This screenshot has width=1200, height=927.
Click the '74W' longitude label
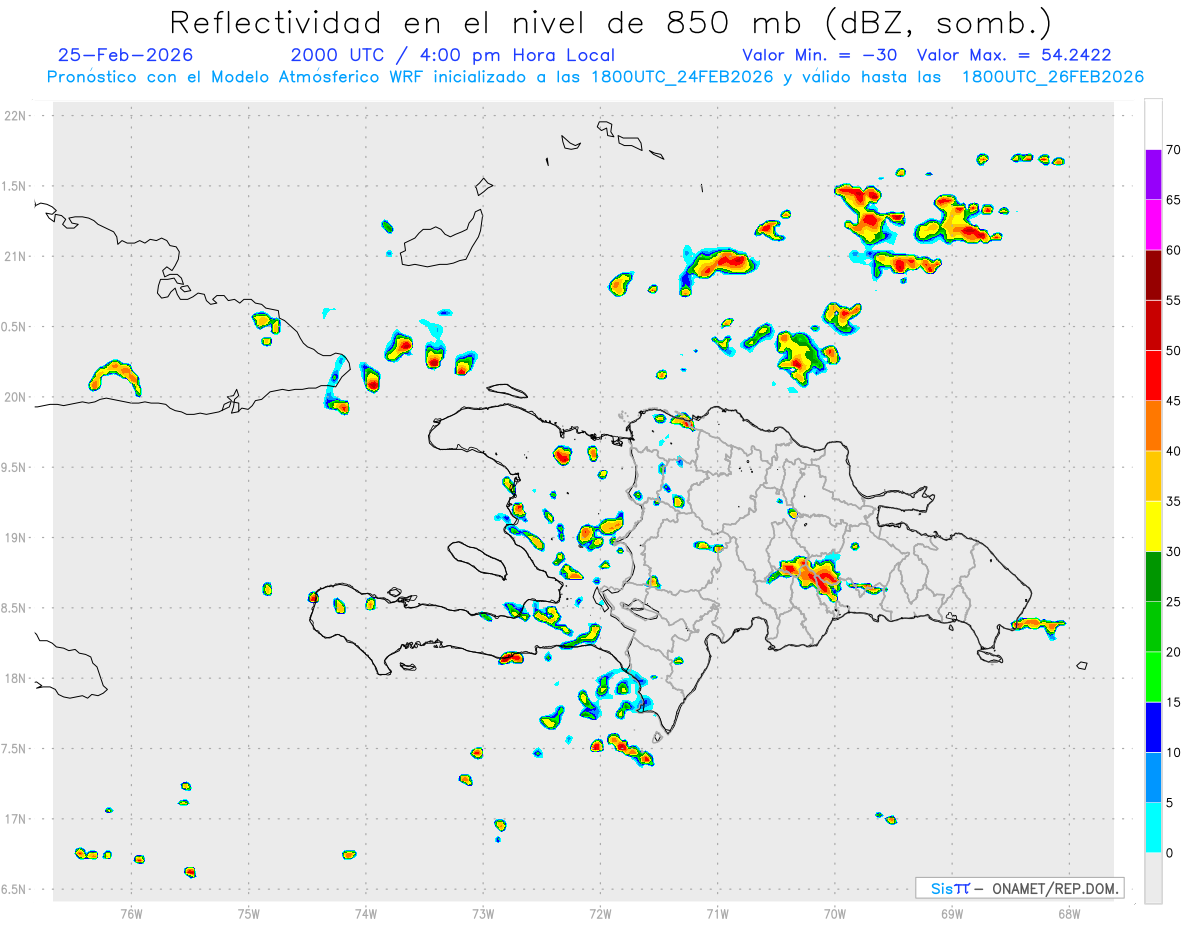tap(366, 913)
